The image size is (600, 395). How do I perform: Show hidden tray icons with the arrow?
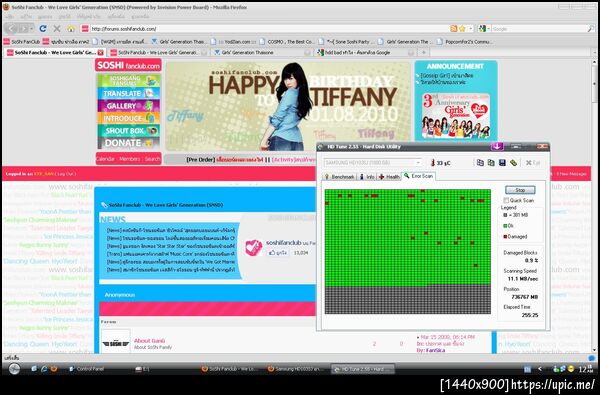[x=540, y=369]
